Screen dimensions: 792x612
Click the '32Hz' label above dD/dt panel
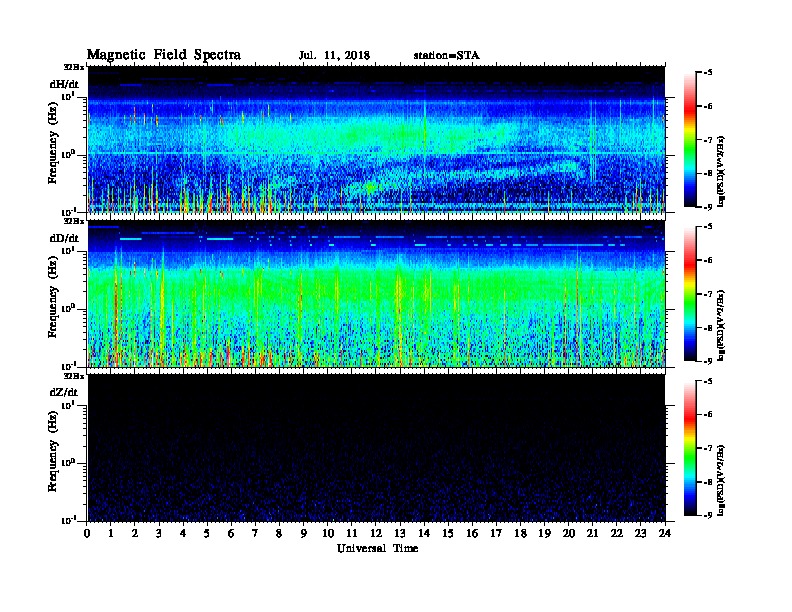[x=73, y=221]
